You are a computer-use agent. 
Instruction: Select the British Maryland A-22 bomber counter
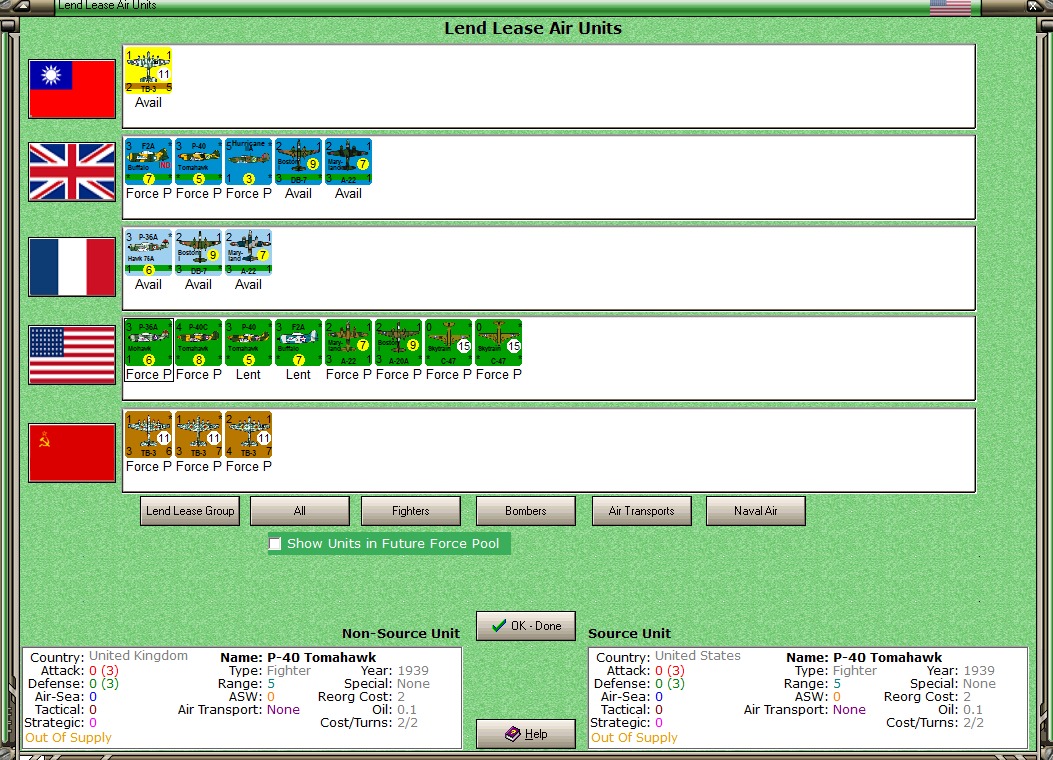coord(348,162)
